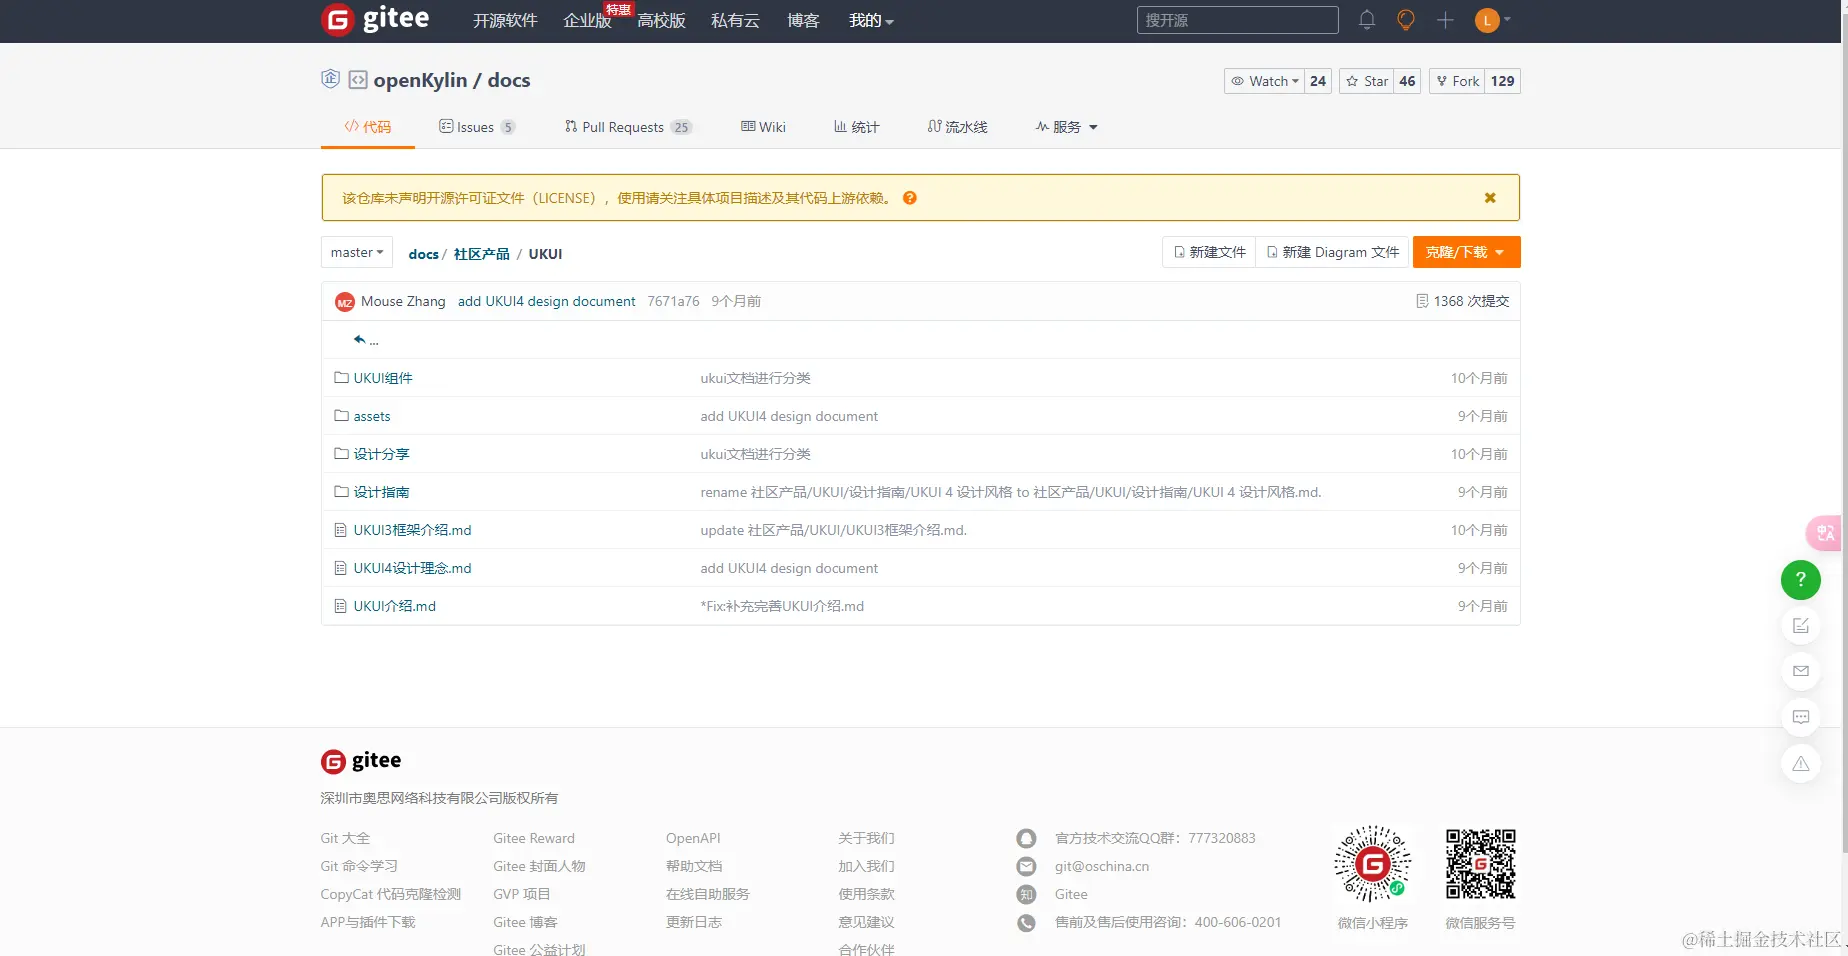Open the UKUI介绍.md file link

(394, 606)
